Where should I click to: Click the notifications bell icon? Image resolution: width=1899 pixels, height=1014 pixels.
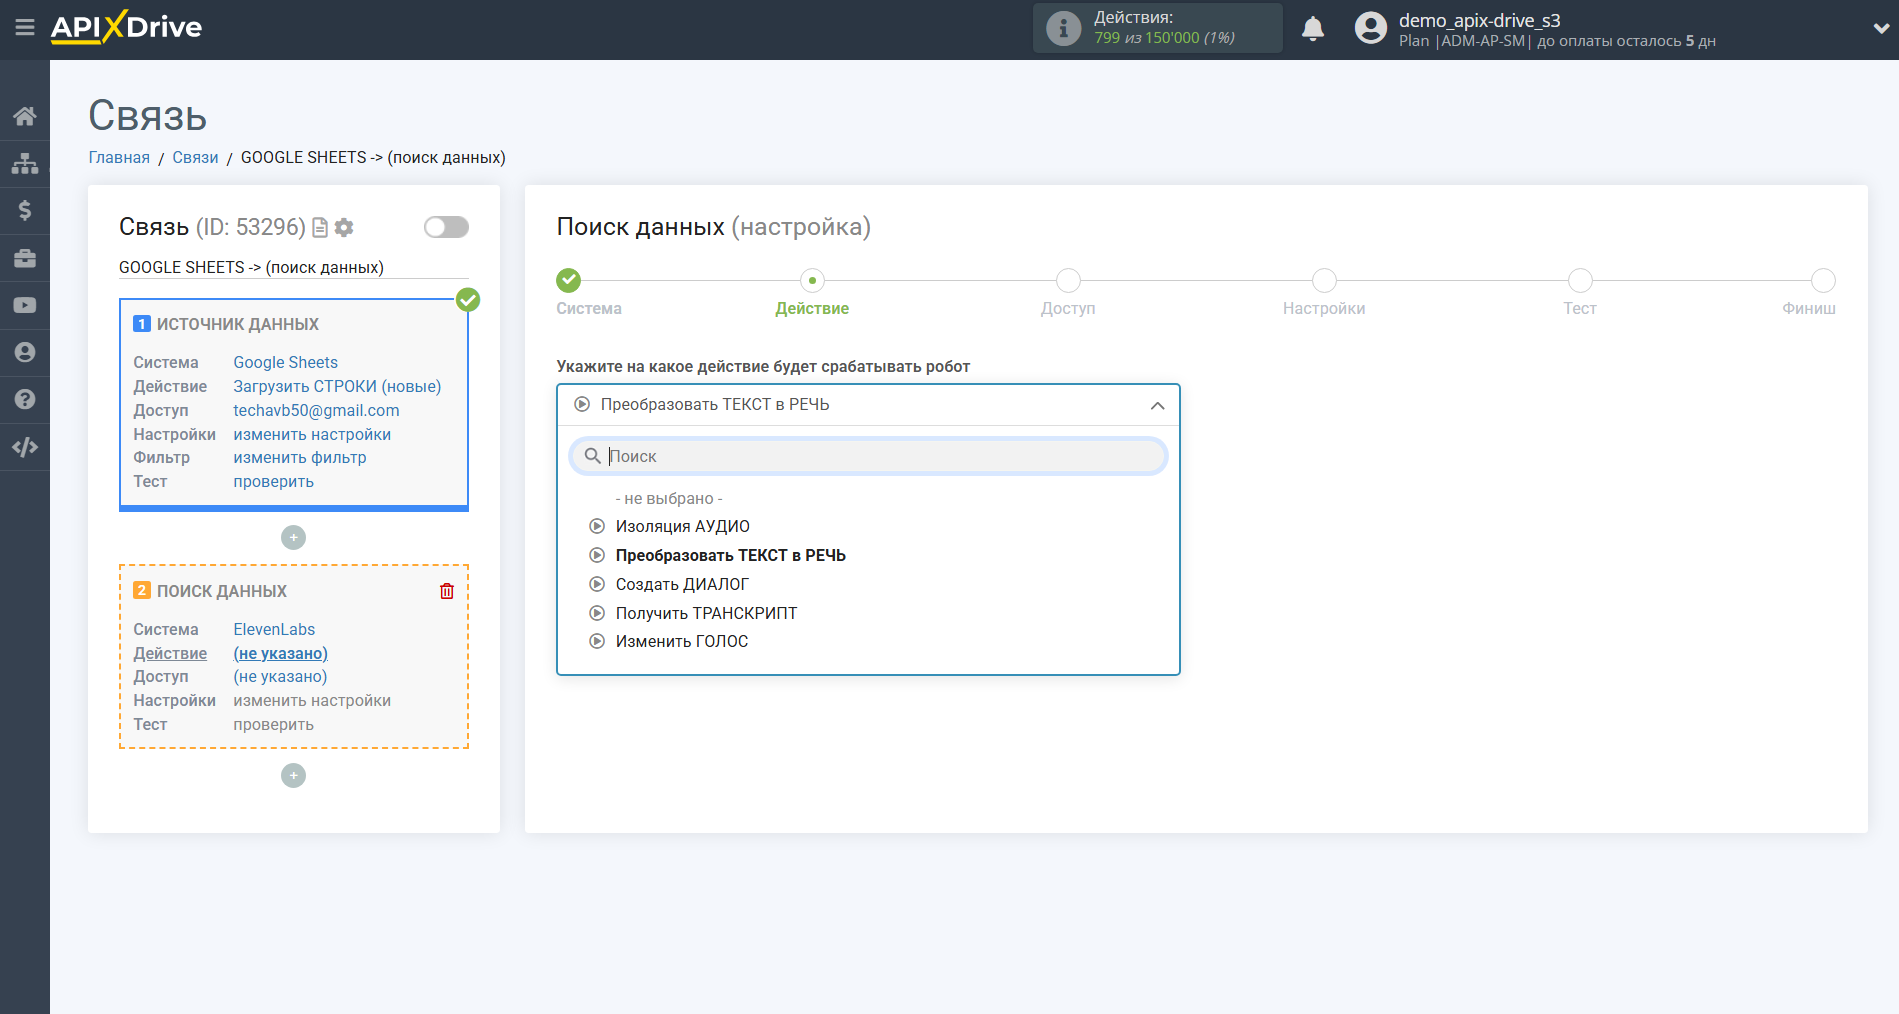pyautogui.click(x=1312, y=29)
